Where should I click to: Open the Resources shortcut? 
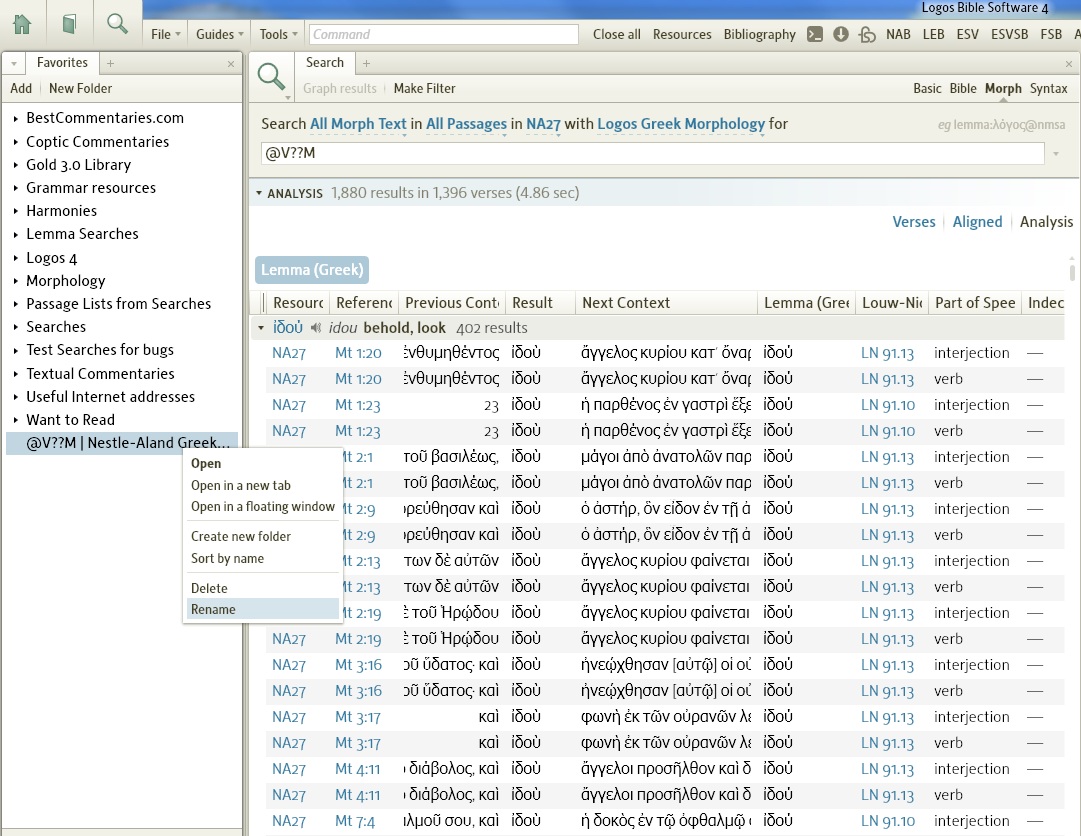pyautogui.click(x=682, y=34)
